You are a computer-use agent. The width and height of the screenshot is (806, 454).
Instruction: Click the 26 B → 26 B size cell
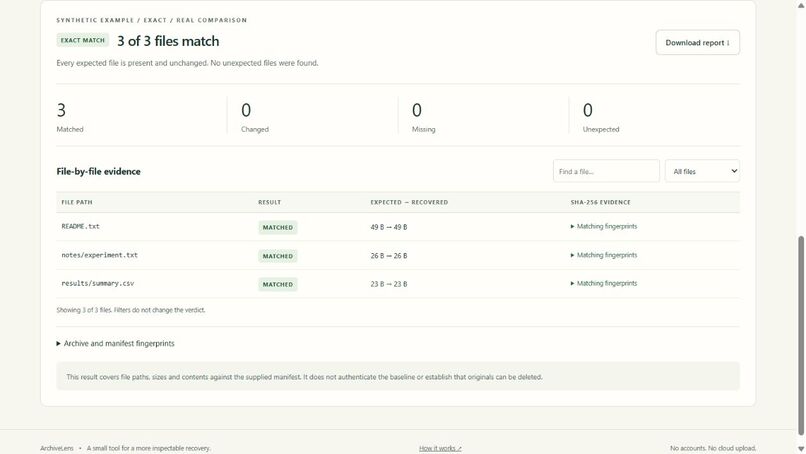pyautogui.click(x=389, y=256)
